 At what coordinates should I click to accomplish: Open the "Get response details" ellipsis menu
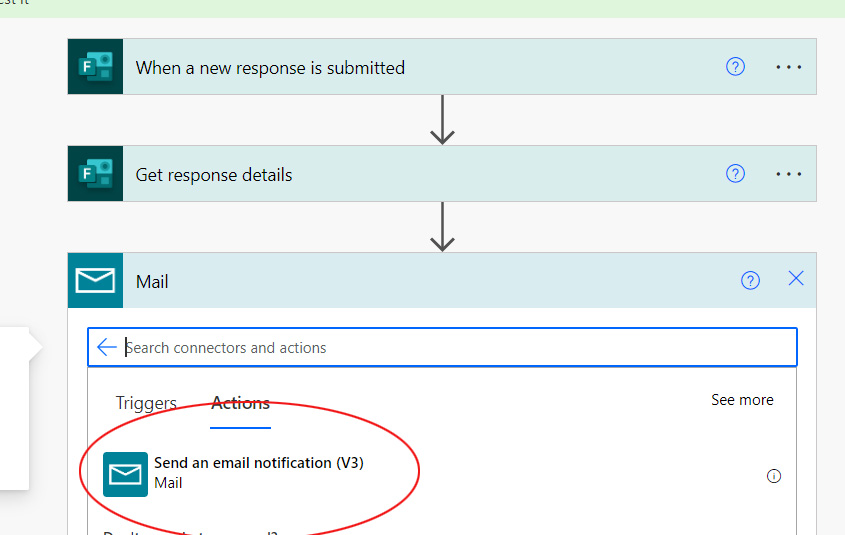pyautogui.click(x=789, y=173)
